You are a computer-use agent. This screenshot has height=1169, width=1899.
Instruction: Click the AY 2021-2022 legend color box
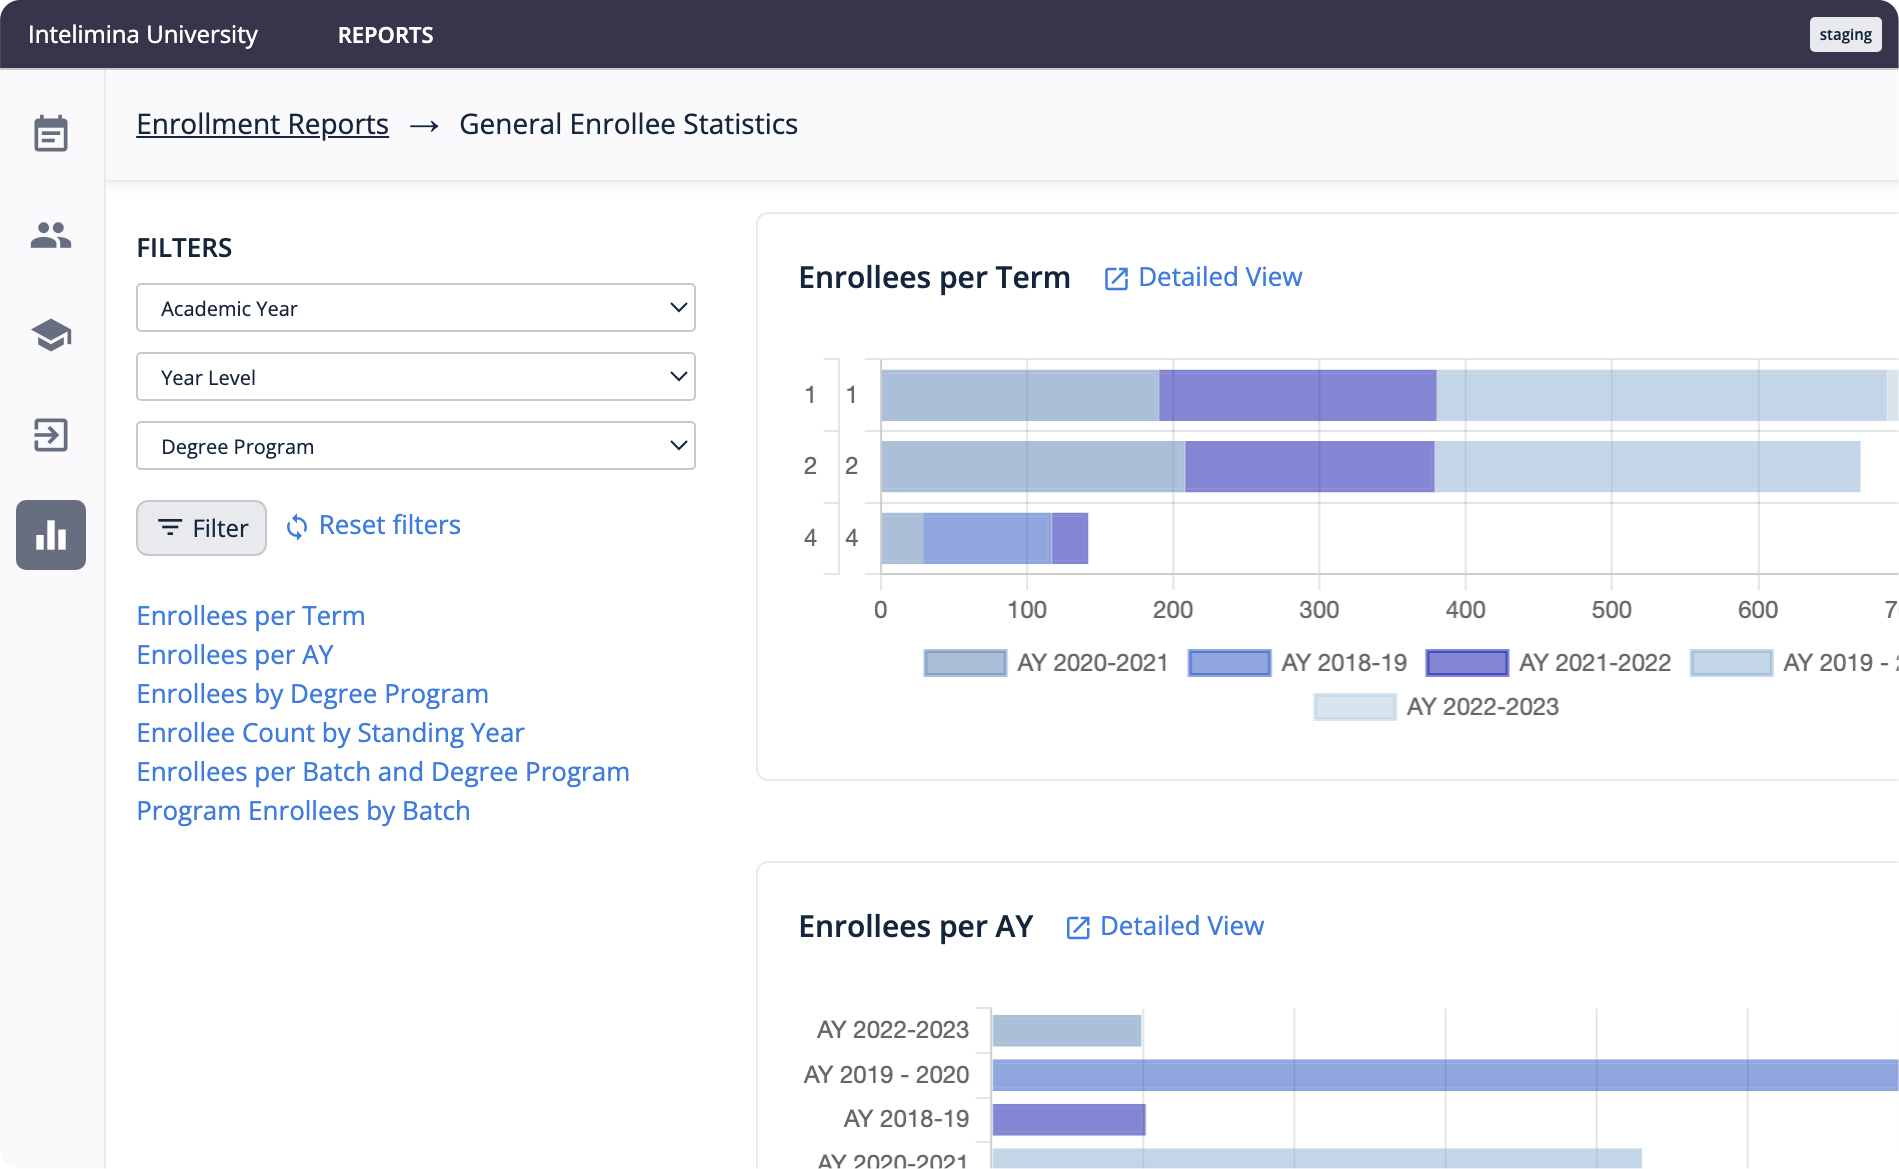click(1466, 663)
